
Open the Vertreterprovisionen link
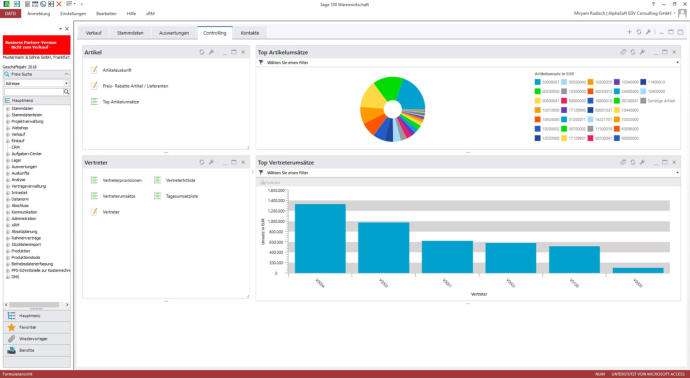(122, 180)
